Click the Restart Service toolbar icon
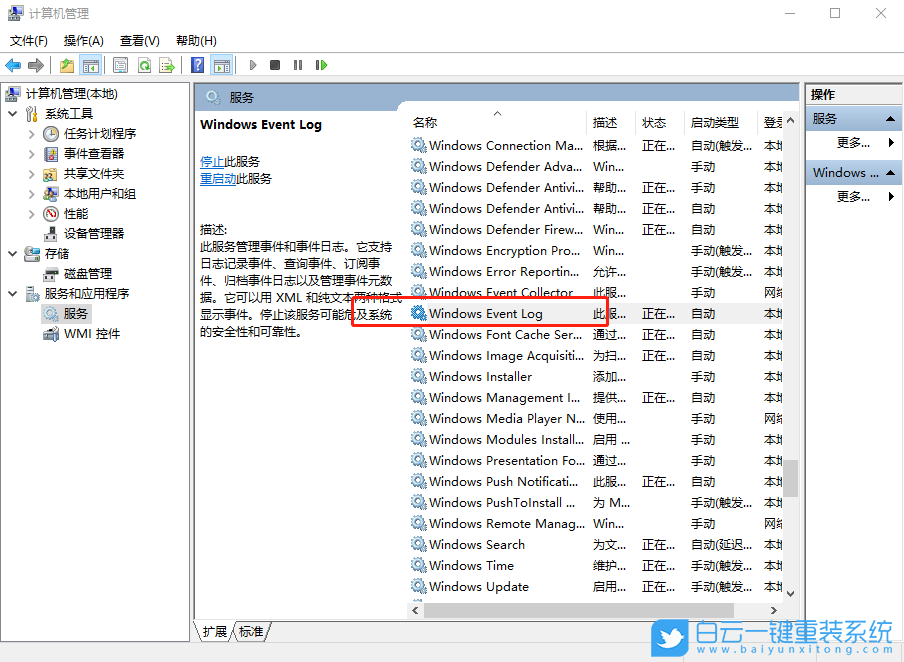 [319, 64]
